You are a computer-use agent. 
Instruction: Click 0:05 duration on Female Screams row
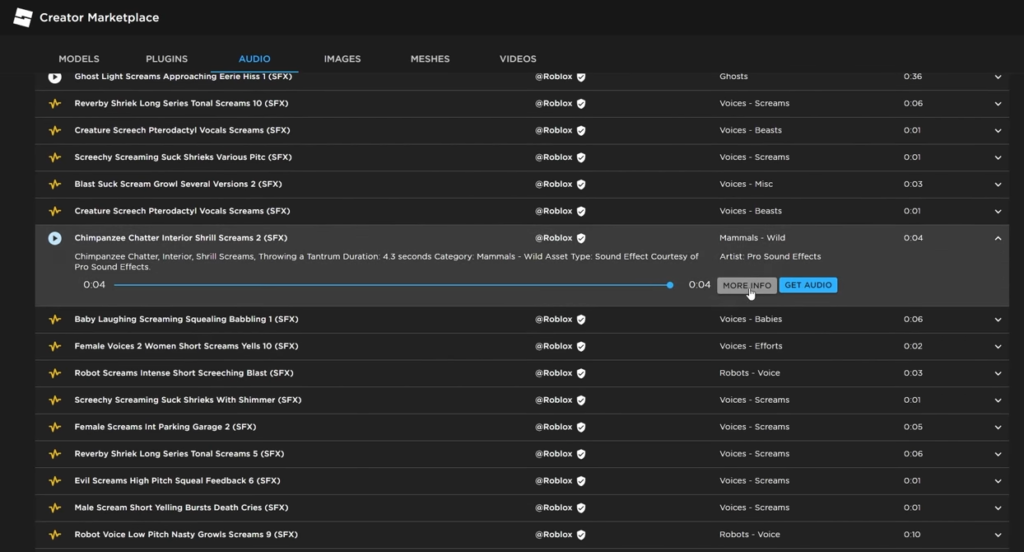[x=912, y=427]
